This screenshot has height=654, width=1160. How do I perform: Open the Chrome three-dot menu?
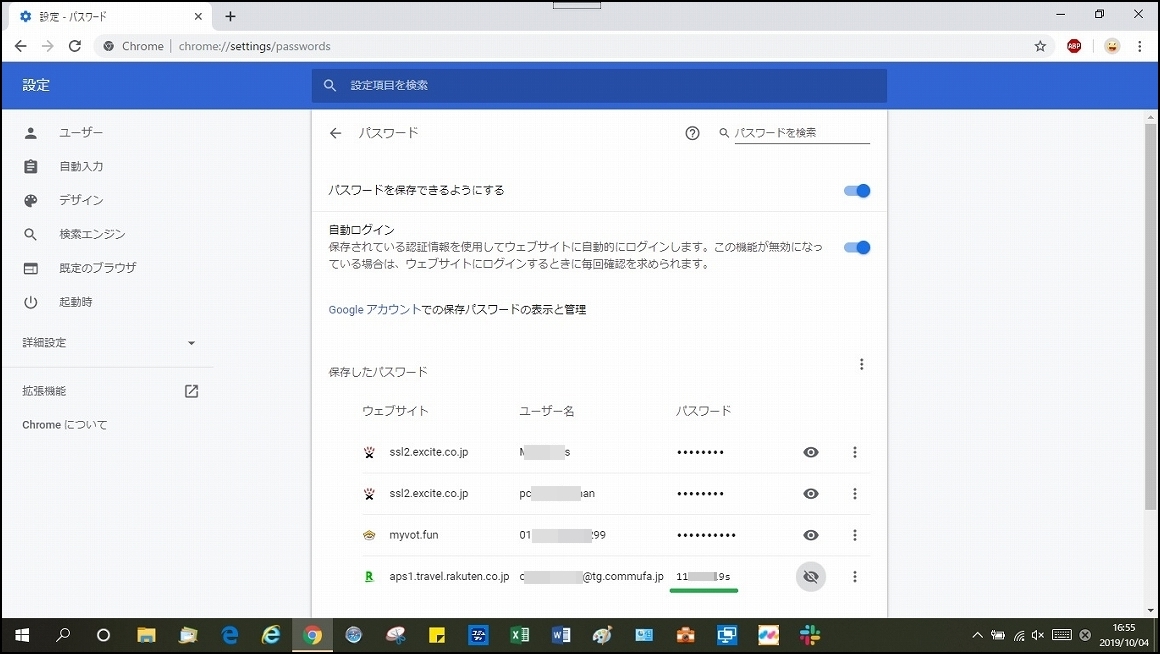coord(1139,46)
